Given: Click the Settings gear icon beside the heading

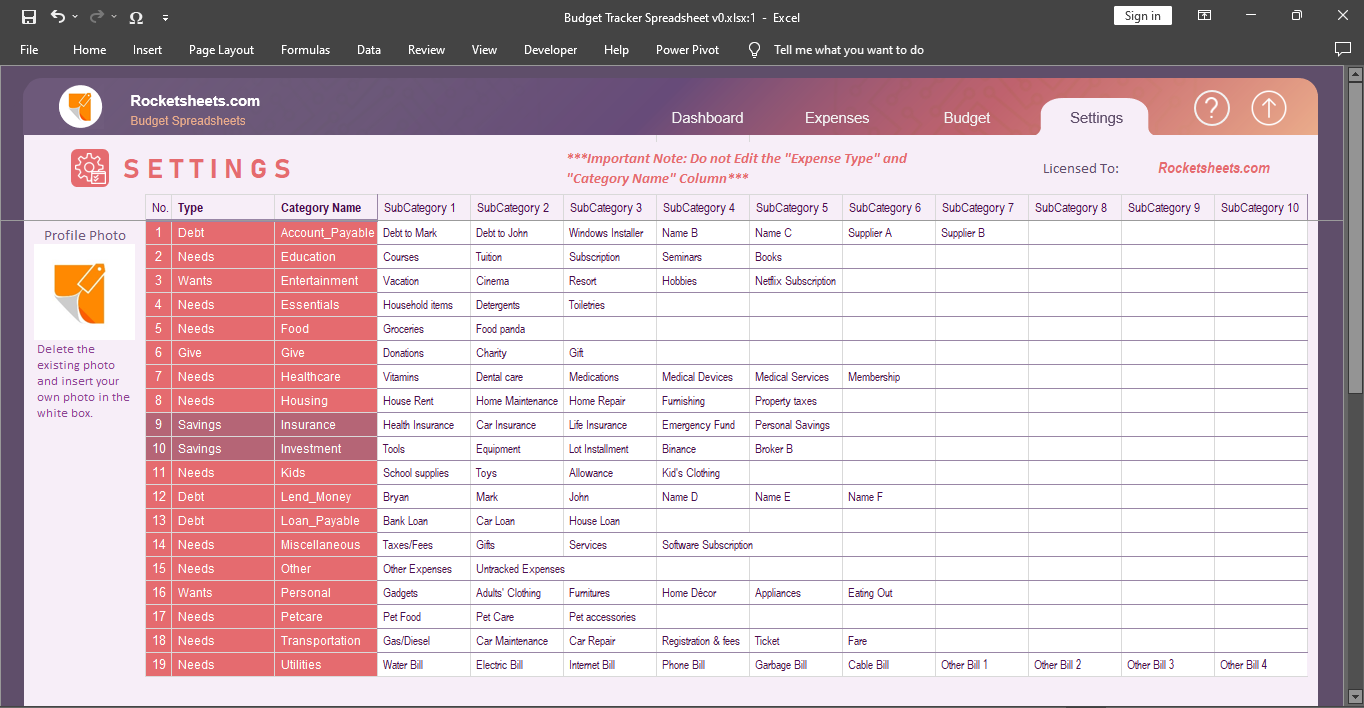Looking at the screenshot, I should [90, 168].
